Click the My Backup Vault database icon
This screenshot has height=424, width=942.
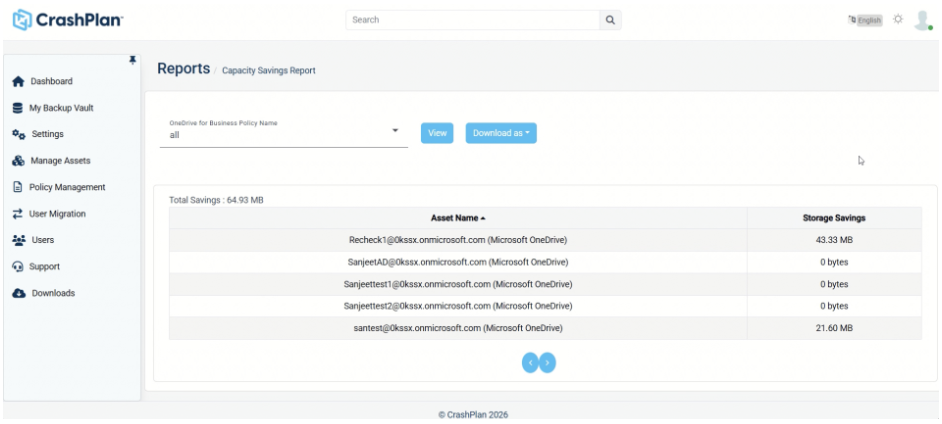point(17,108)
